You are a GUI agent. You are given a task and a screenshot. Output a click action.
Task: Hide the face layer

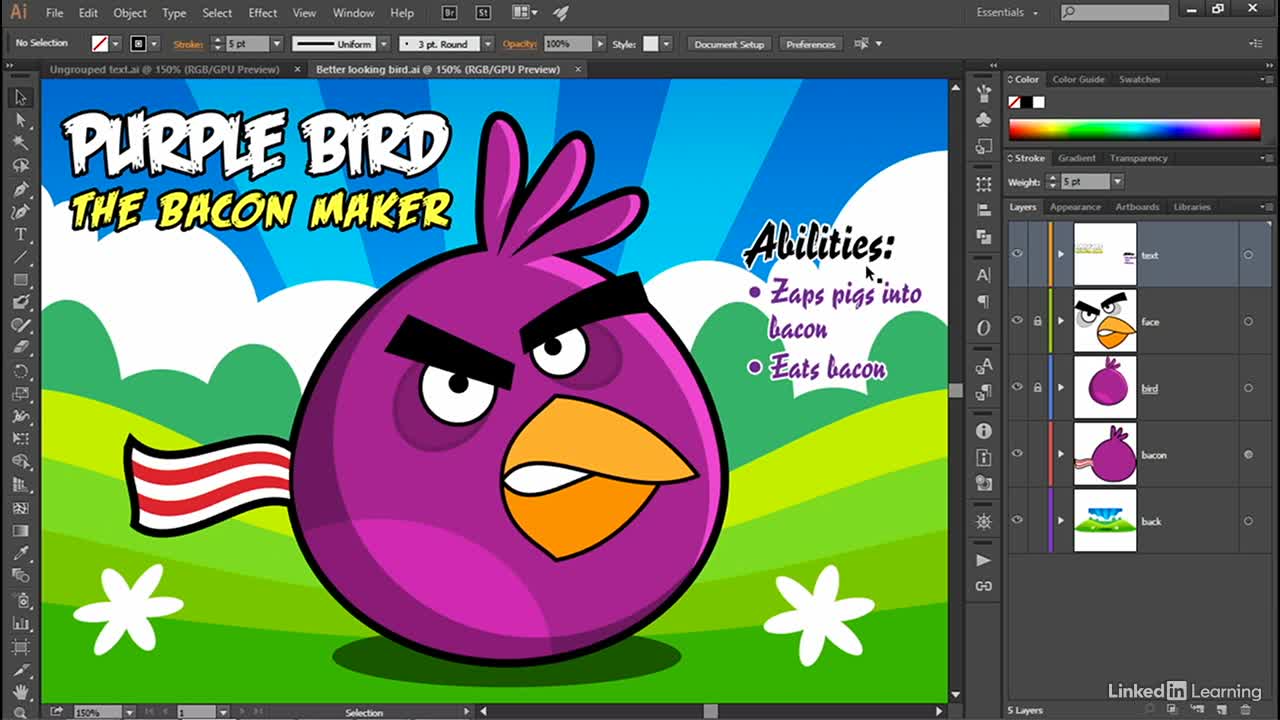(1017, 321)
